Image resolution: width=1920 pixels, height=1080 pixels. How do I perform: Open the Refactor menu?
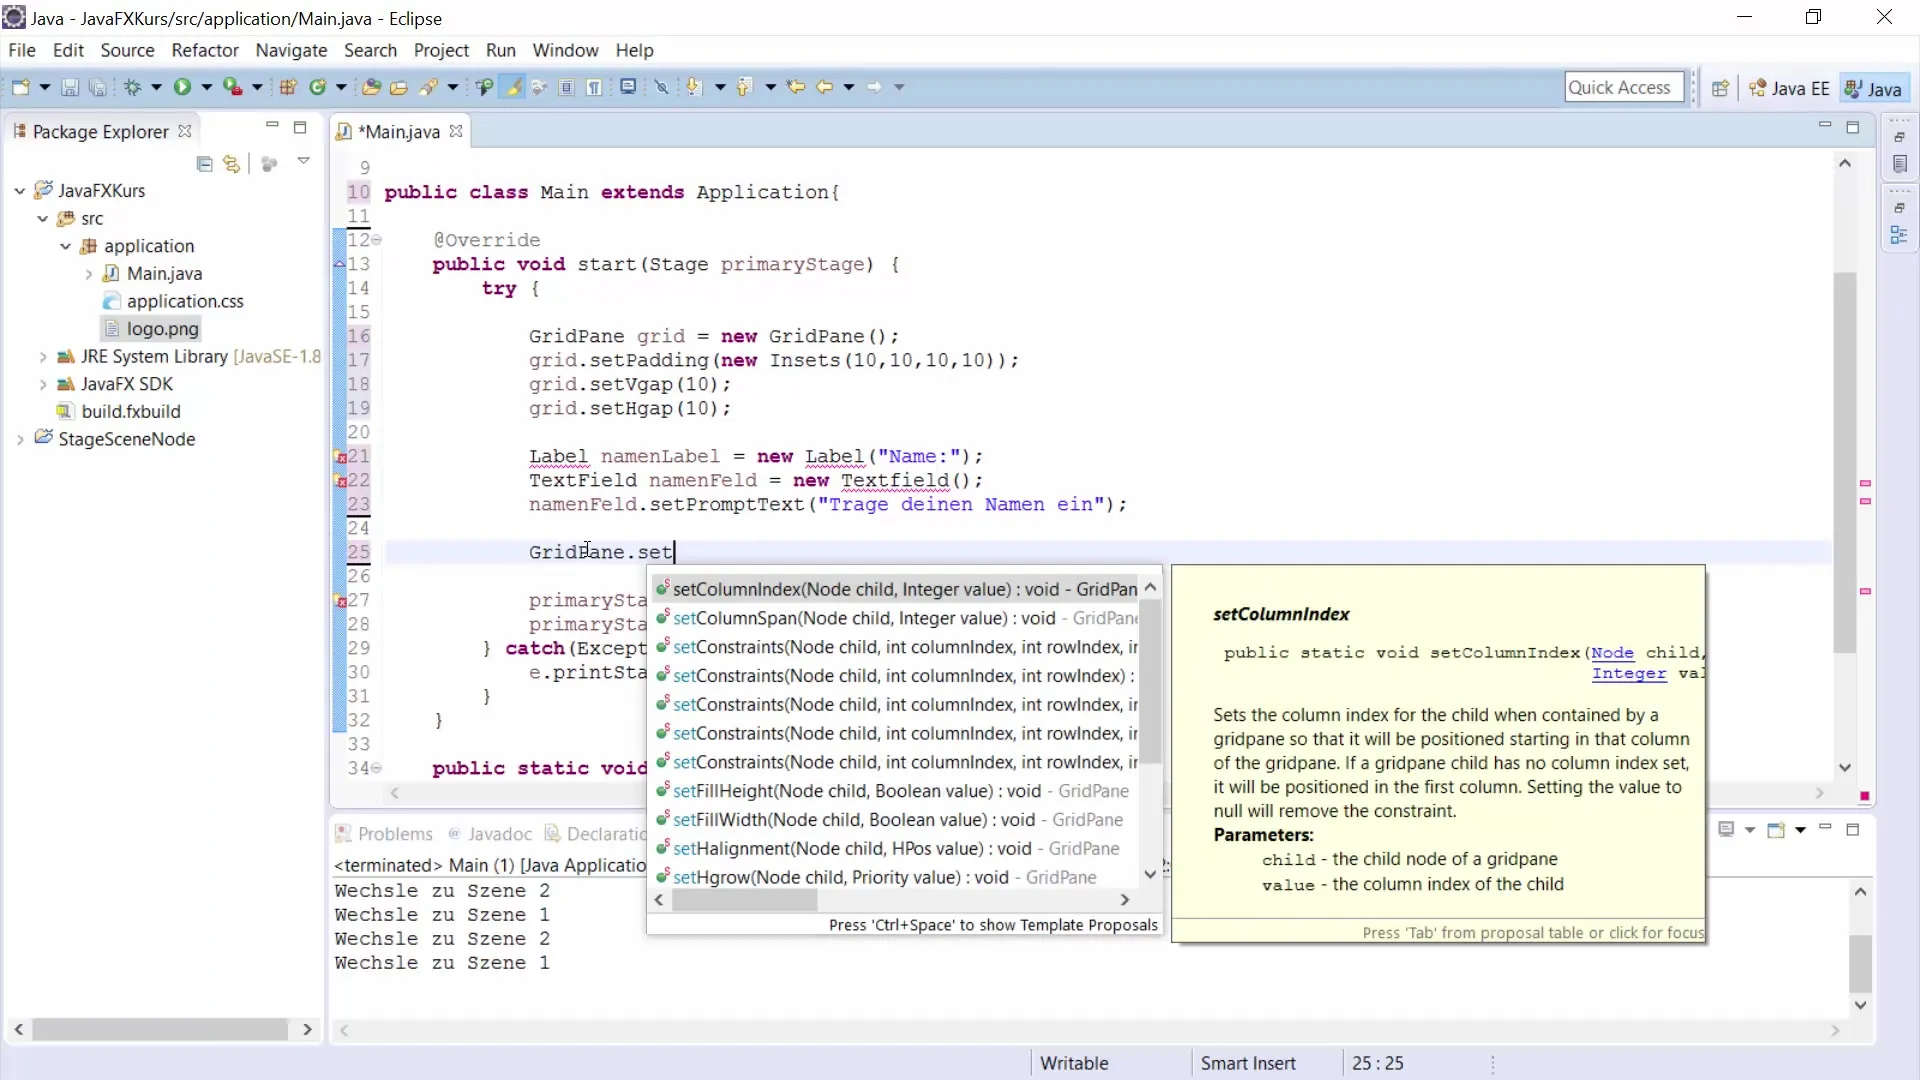[x=205, y=50]
